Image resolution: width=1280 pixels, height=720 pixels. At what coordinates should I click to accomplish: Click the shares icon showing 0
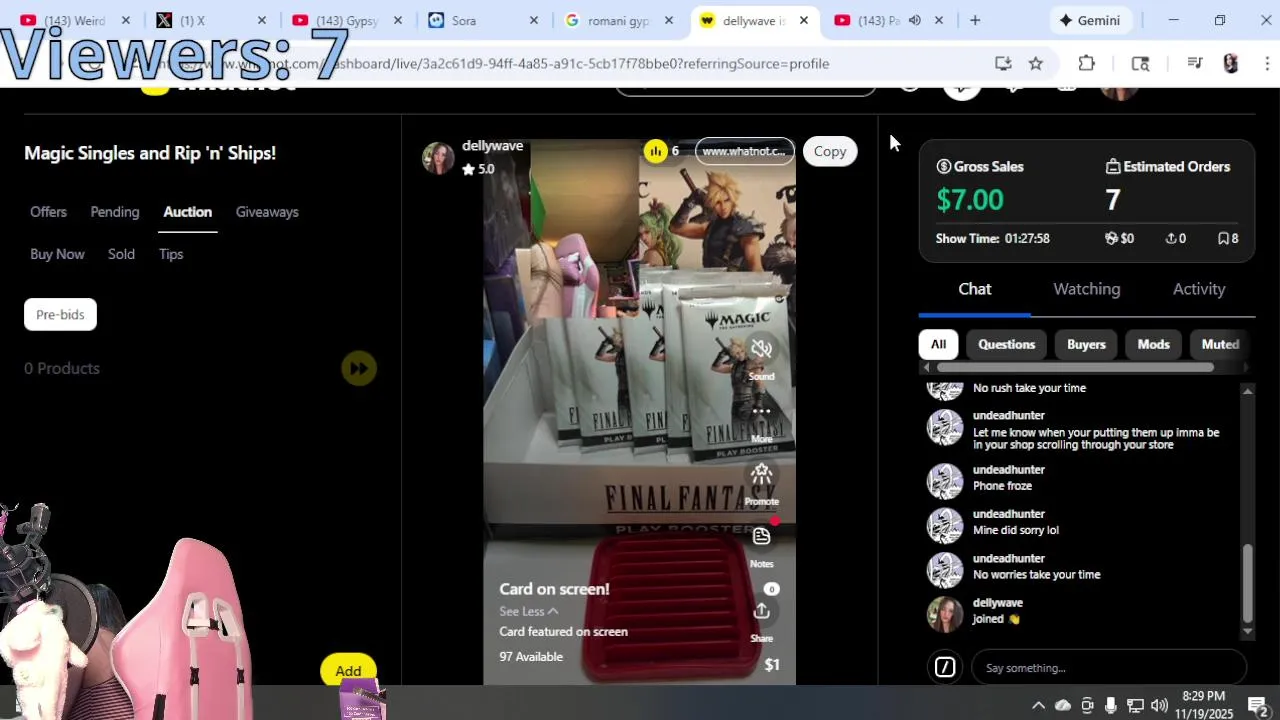(x=1170, y=238)
